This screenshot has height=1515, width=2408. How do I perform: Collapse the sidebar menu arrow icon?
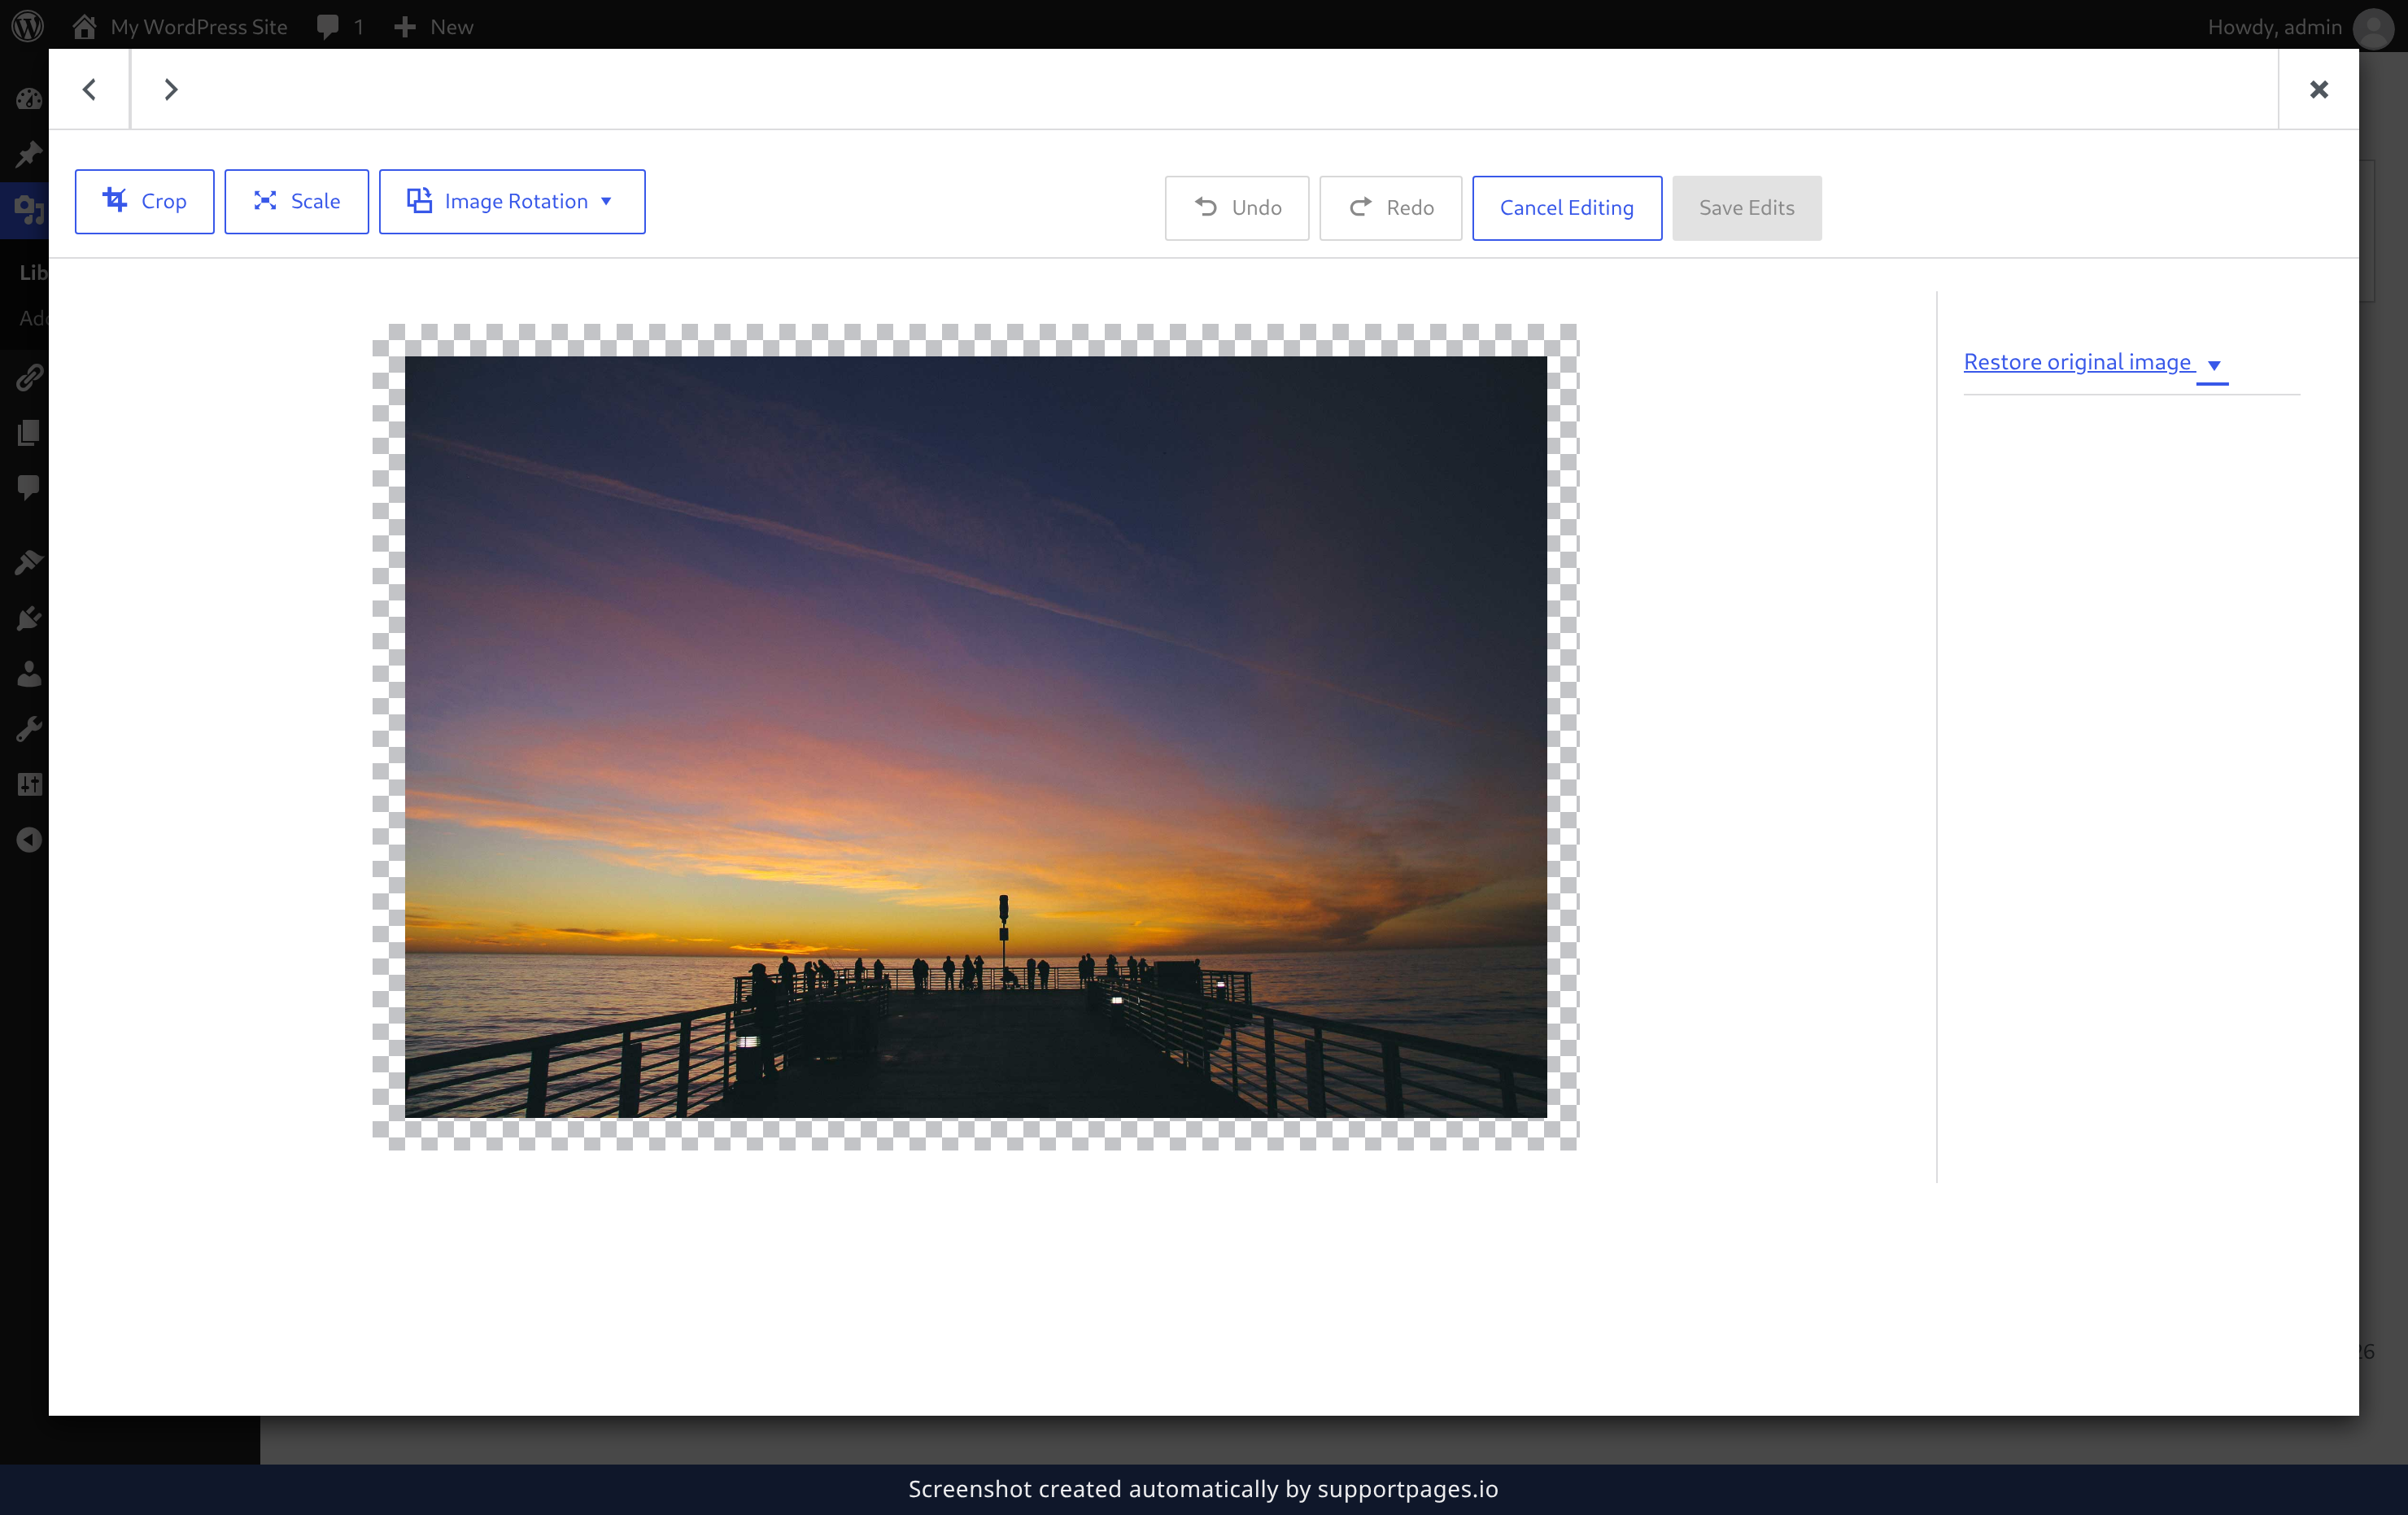tap(29, 840)
